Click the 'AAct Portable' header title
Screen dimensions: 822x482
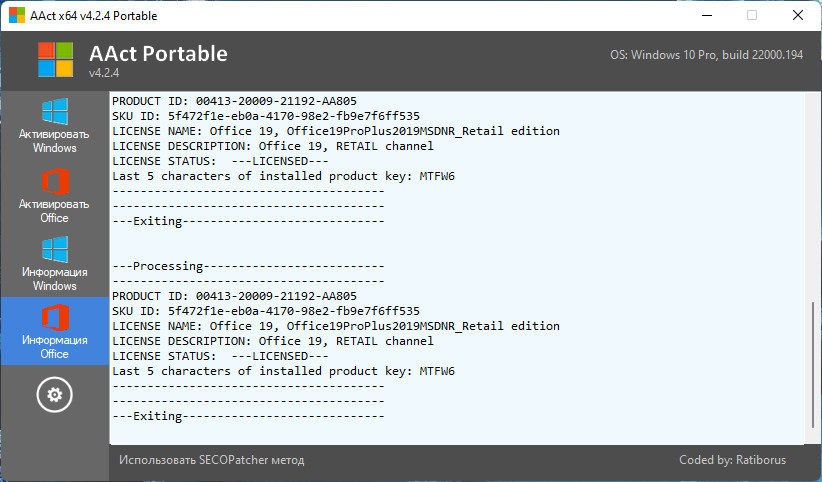click(x=158, y=53)
